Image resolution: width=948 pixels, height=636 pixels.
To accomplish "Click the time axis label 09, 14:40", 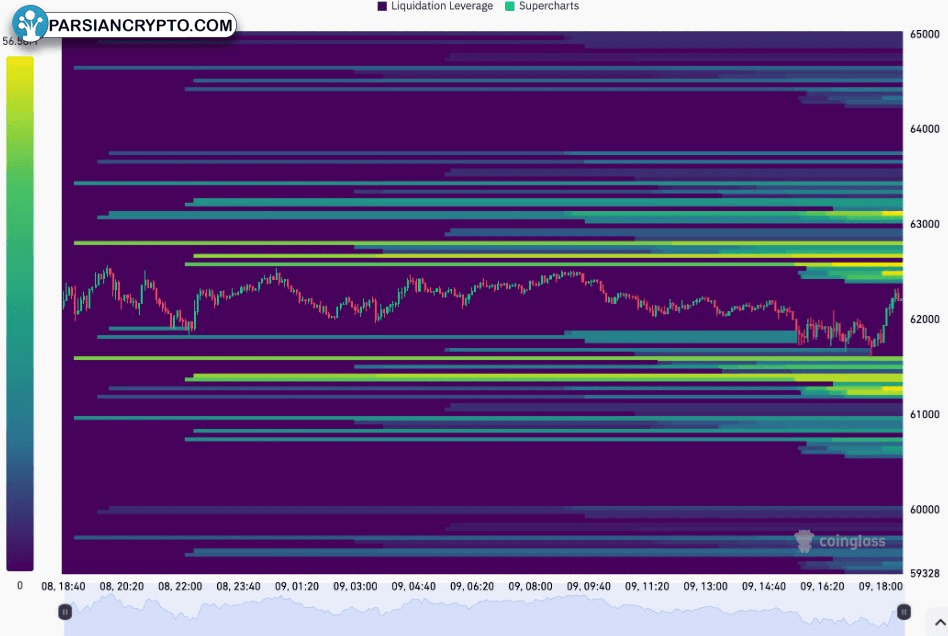I will tap(764, 586).
